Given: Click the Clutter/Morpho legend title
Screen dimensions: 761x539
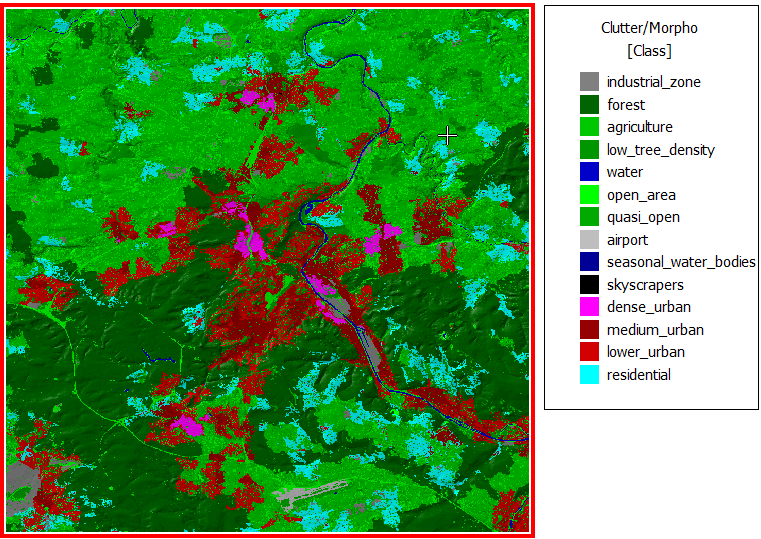Looking at the screenshot, I should coord(649,28).
